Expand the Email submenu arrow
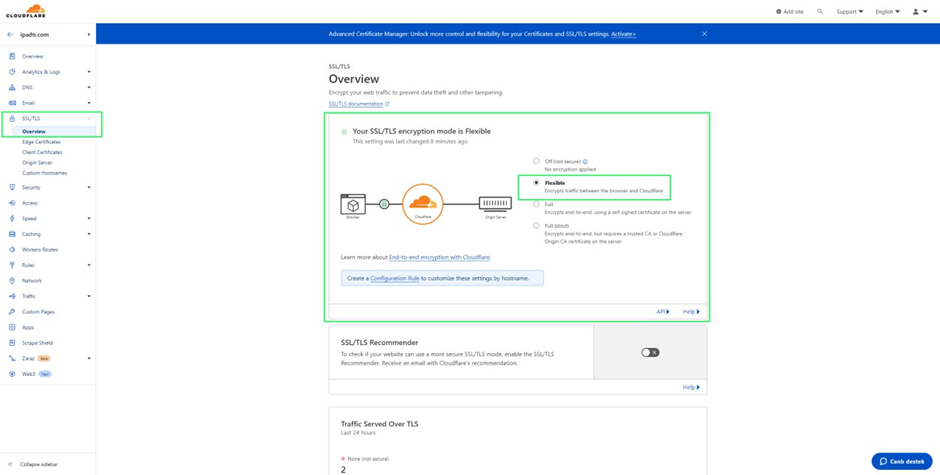This screenshot has width=940, height=475. tap(89, 103)
